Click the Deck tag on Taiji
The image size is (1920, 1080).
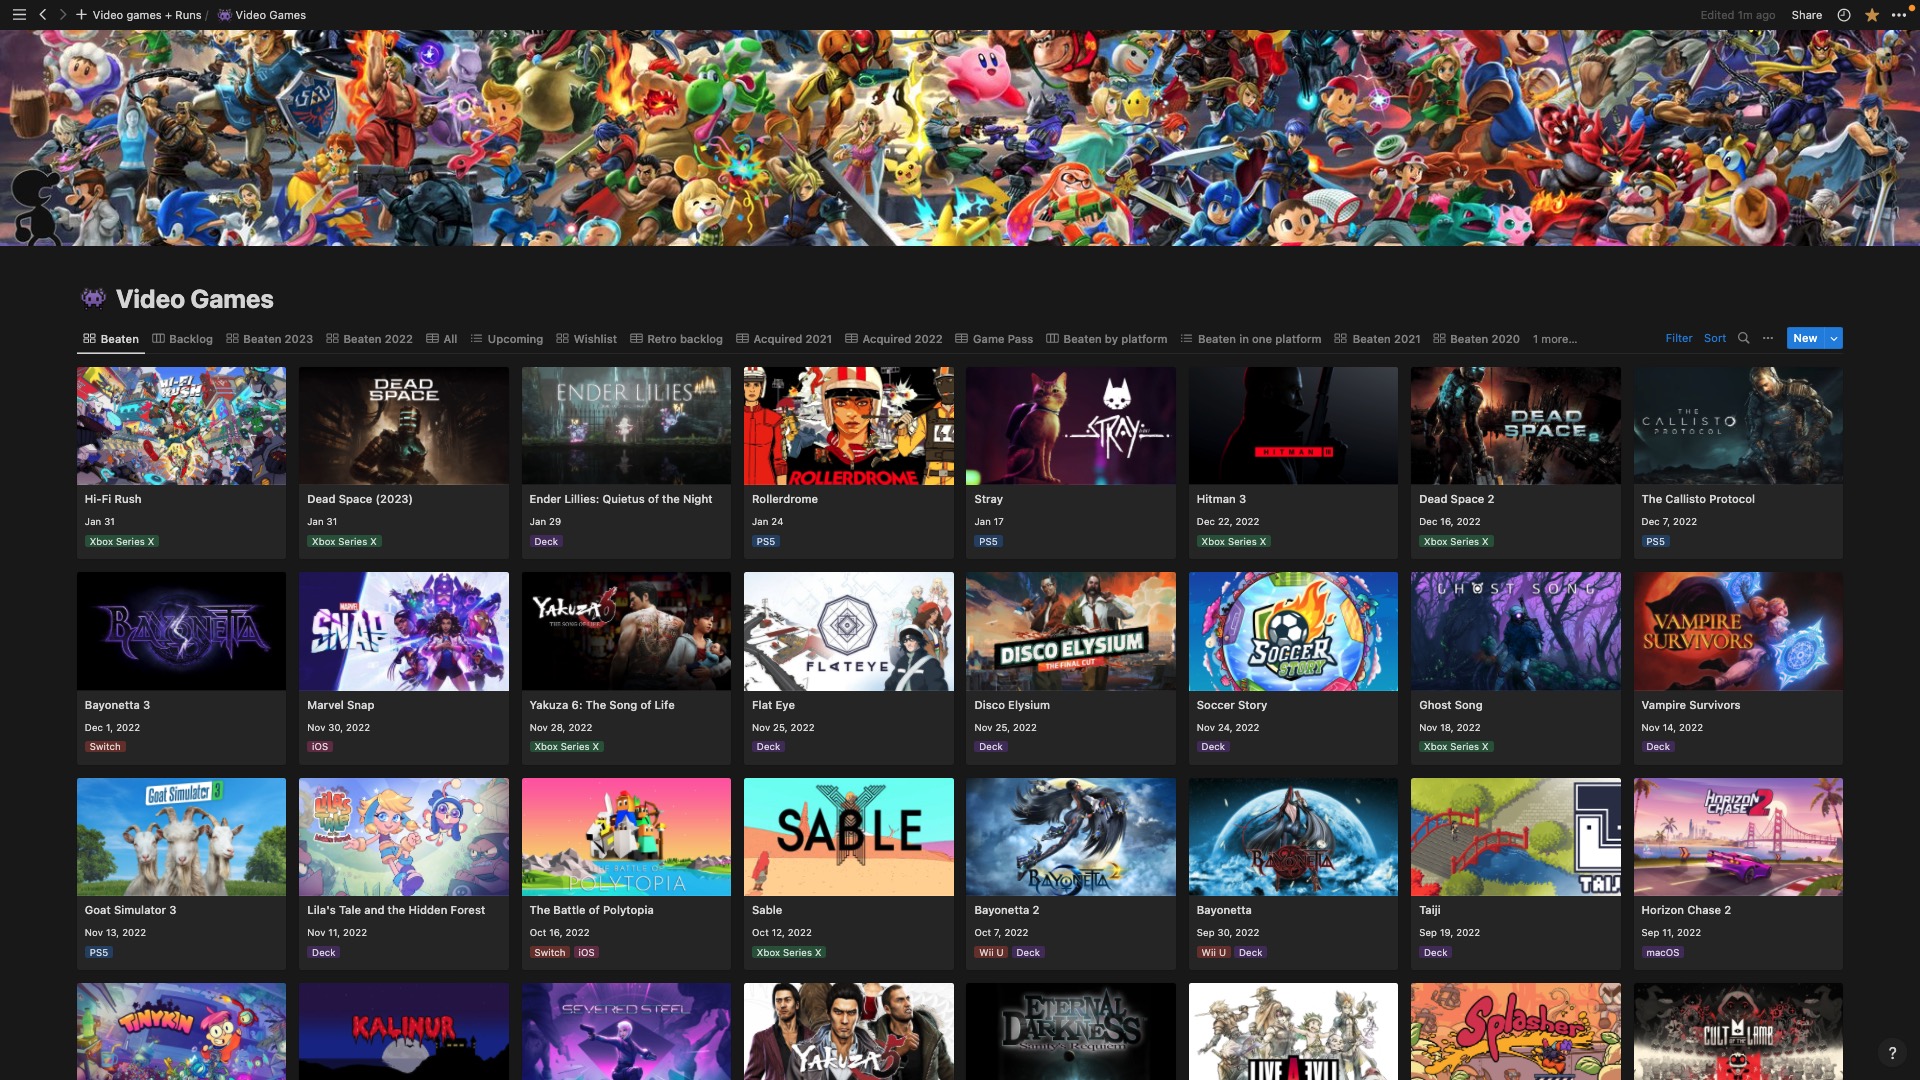1435,953
